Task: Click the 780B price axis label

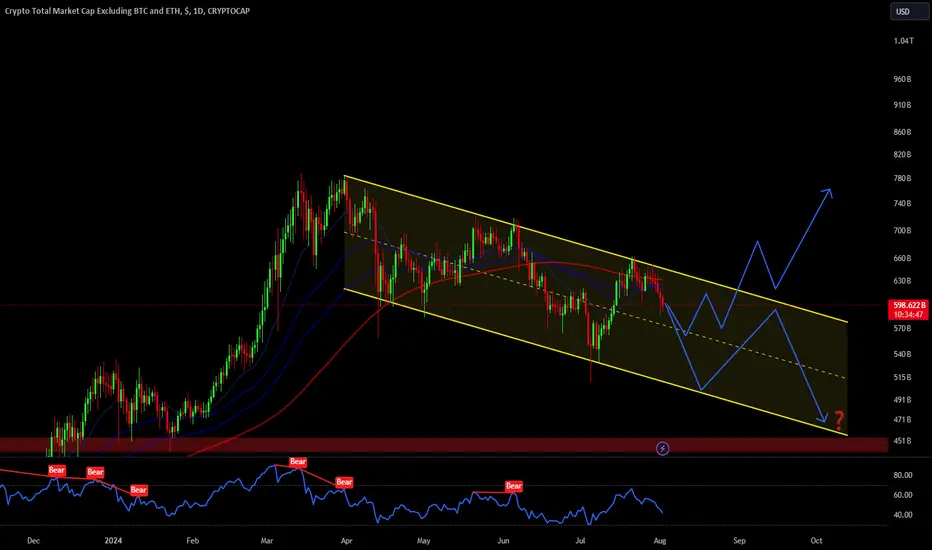Action: click(x=902, y=178)
